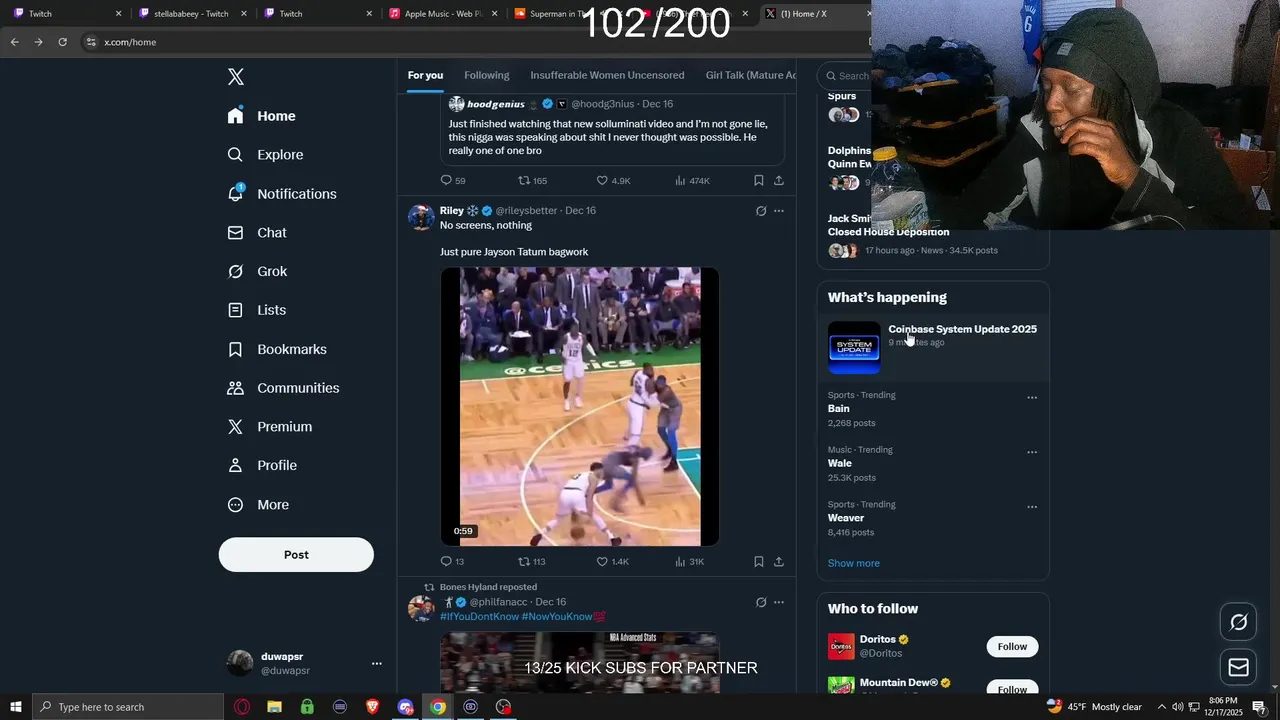View analytics of Riley post 31K
The width and height of the screenshot is (1280, 720).
[690, 562]
